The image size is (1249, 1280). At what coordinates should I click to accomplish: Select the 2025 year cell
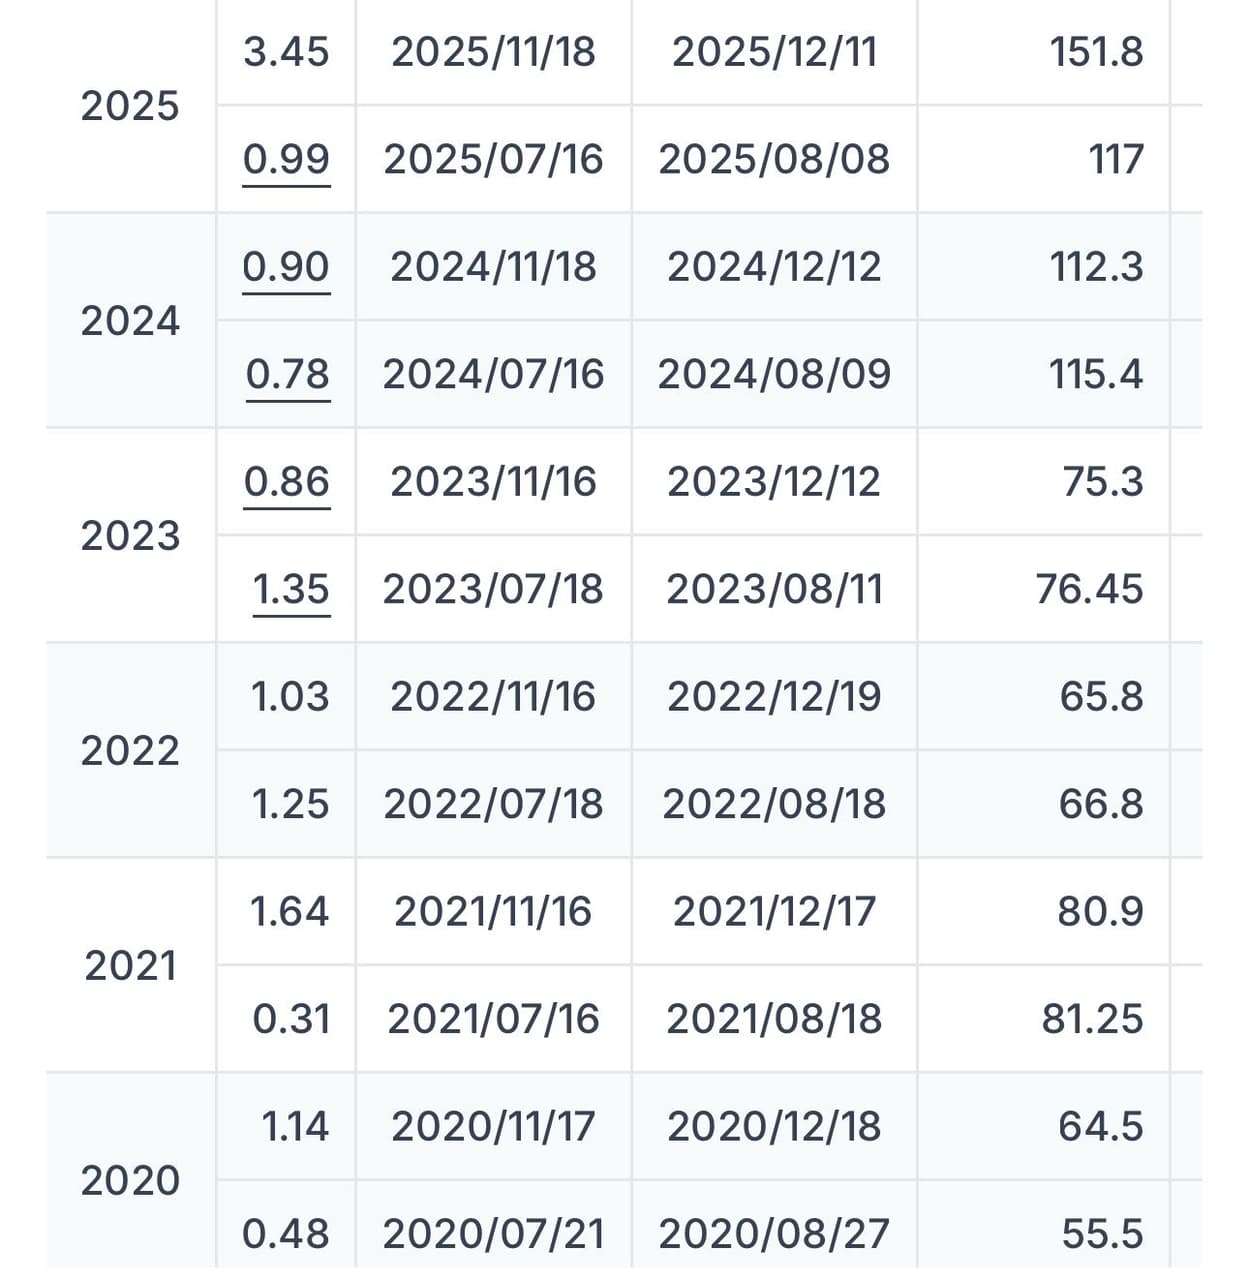tap(130, 106)
